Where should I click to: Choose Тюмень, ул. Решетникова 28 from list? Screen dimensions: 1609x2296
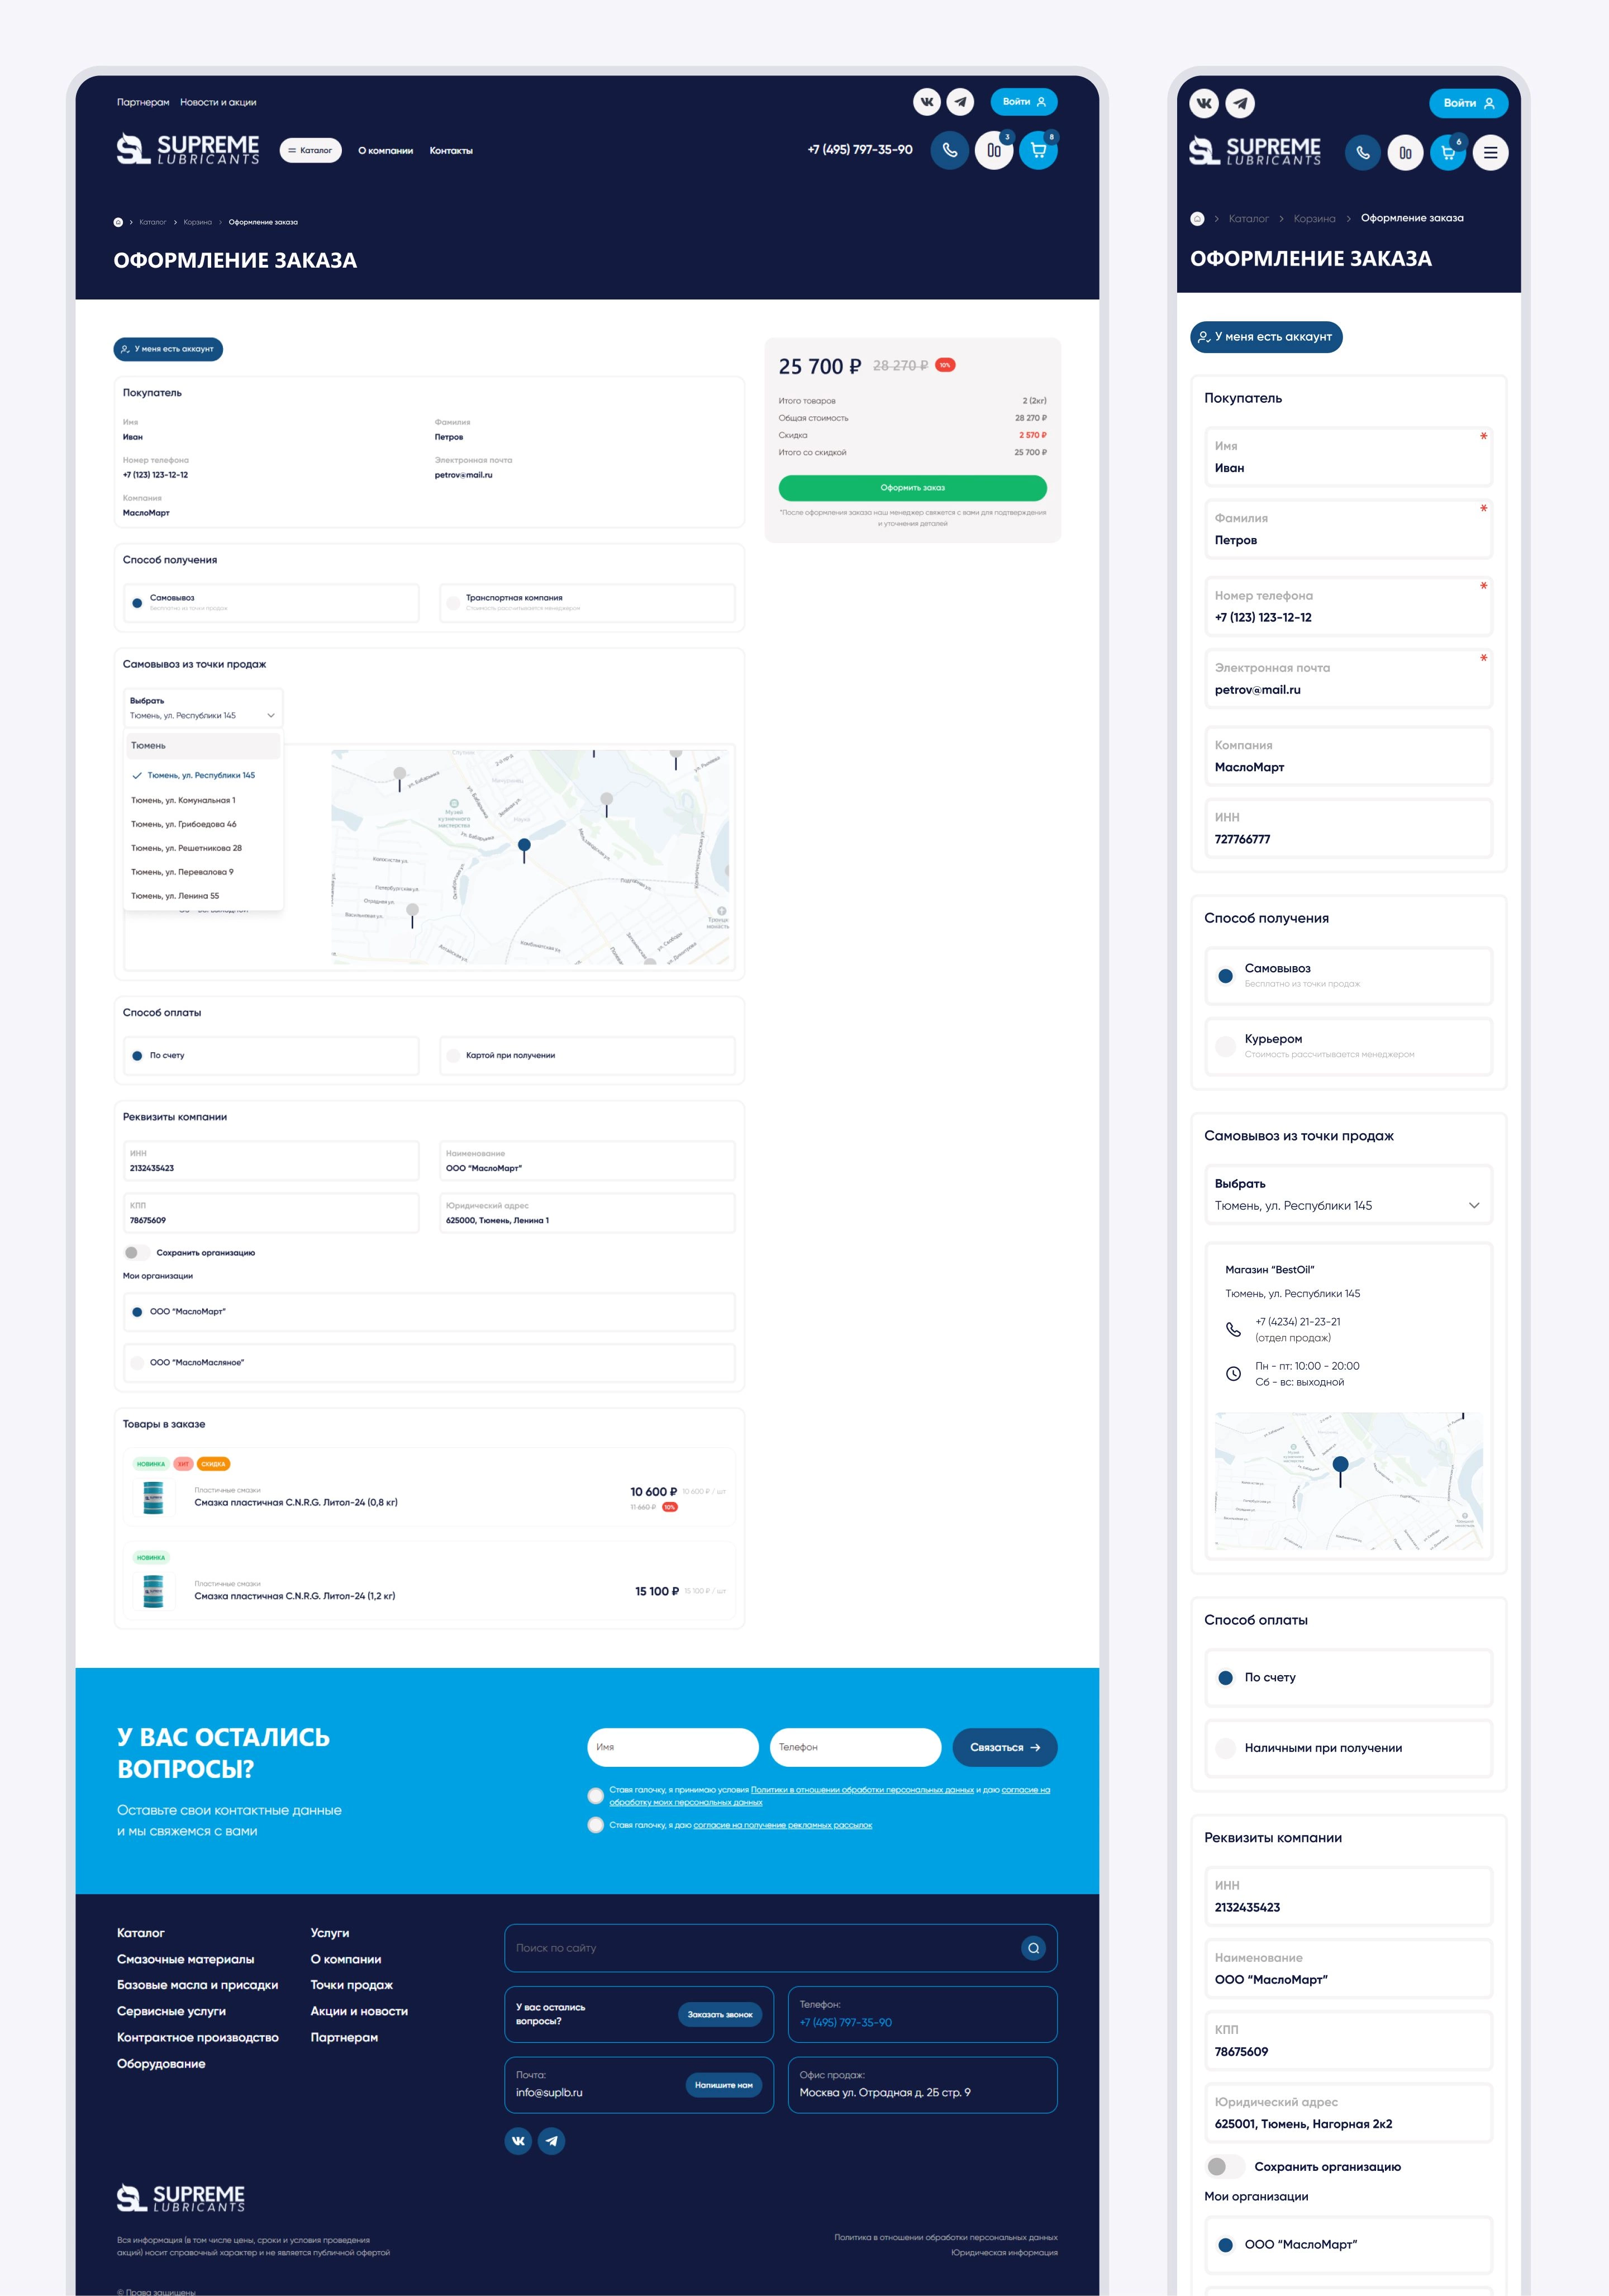(186, 848)
